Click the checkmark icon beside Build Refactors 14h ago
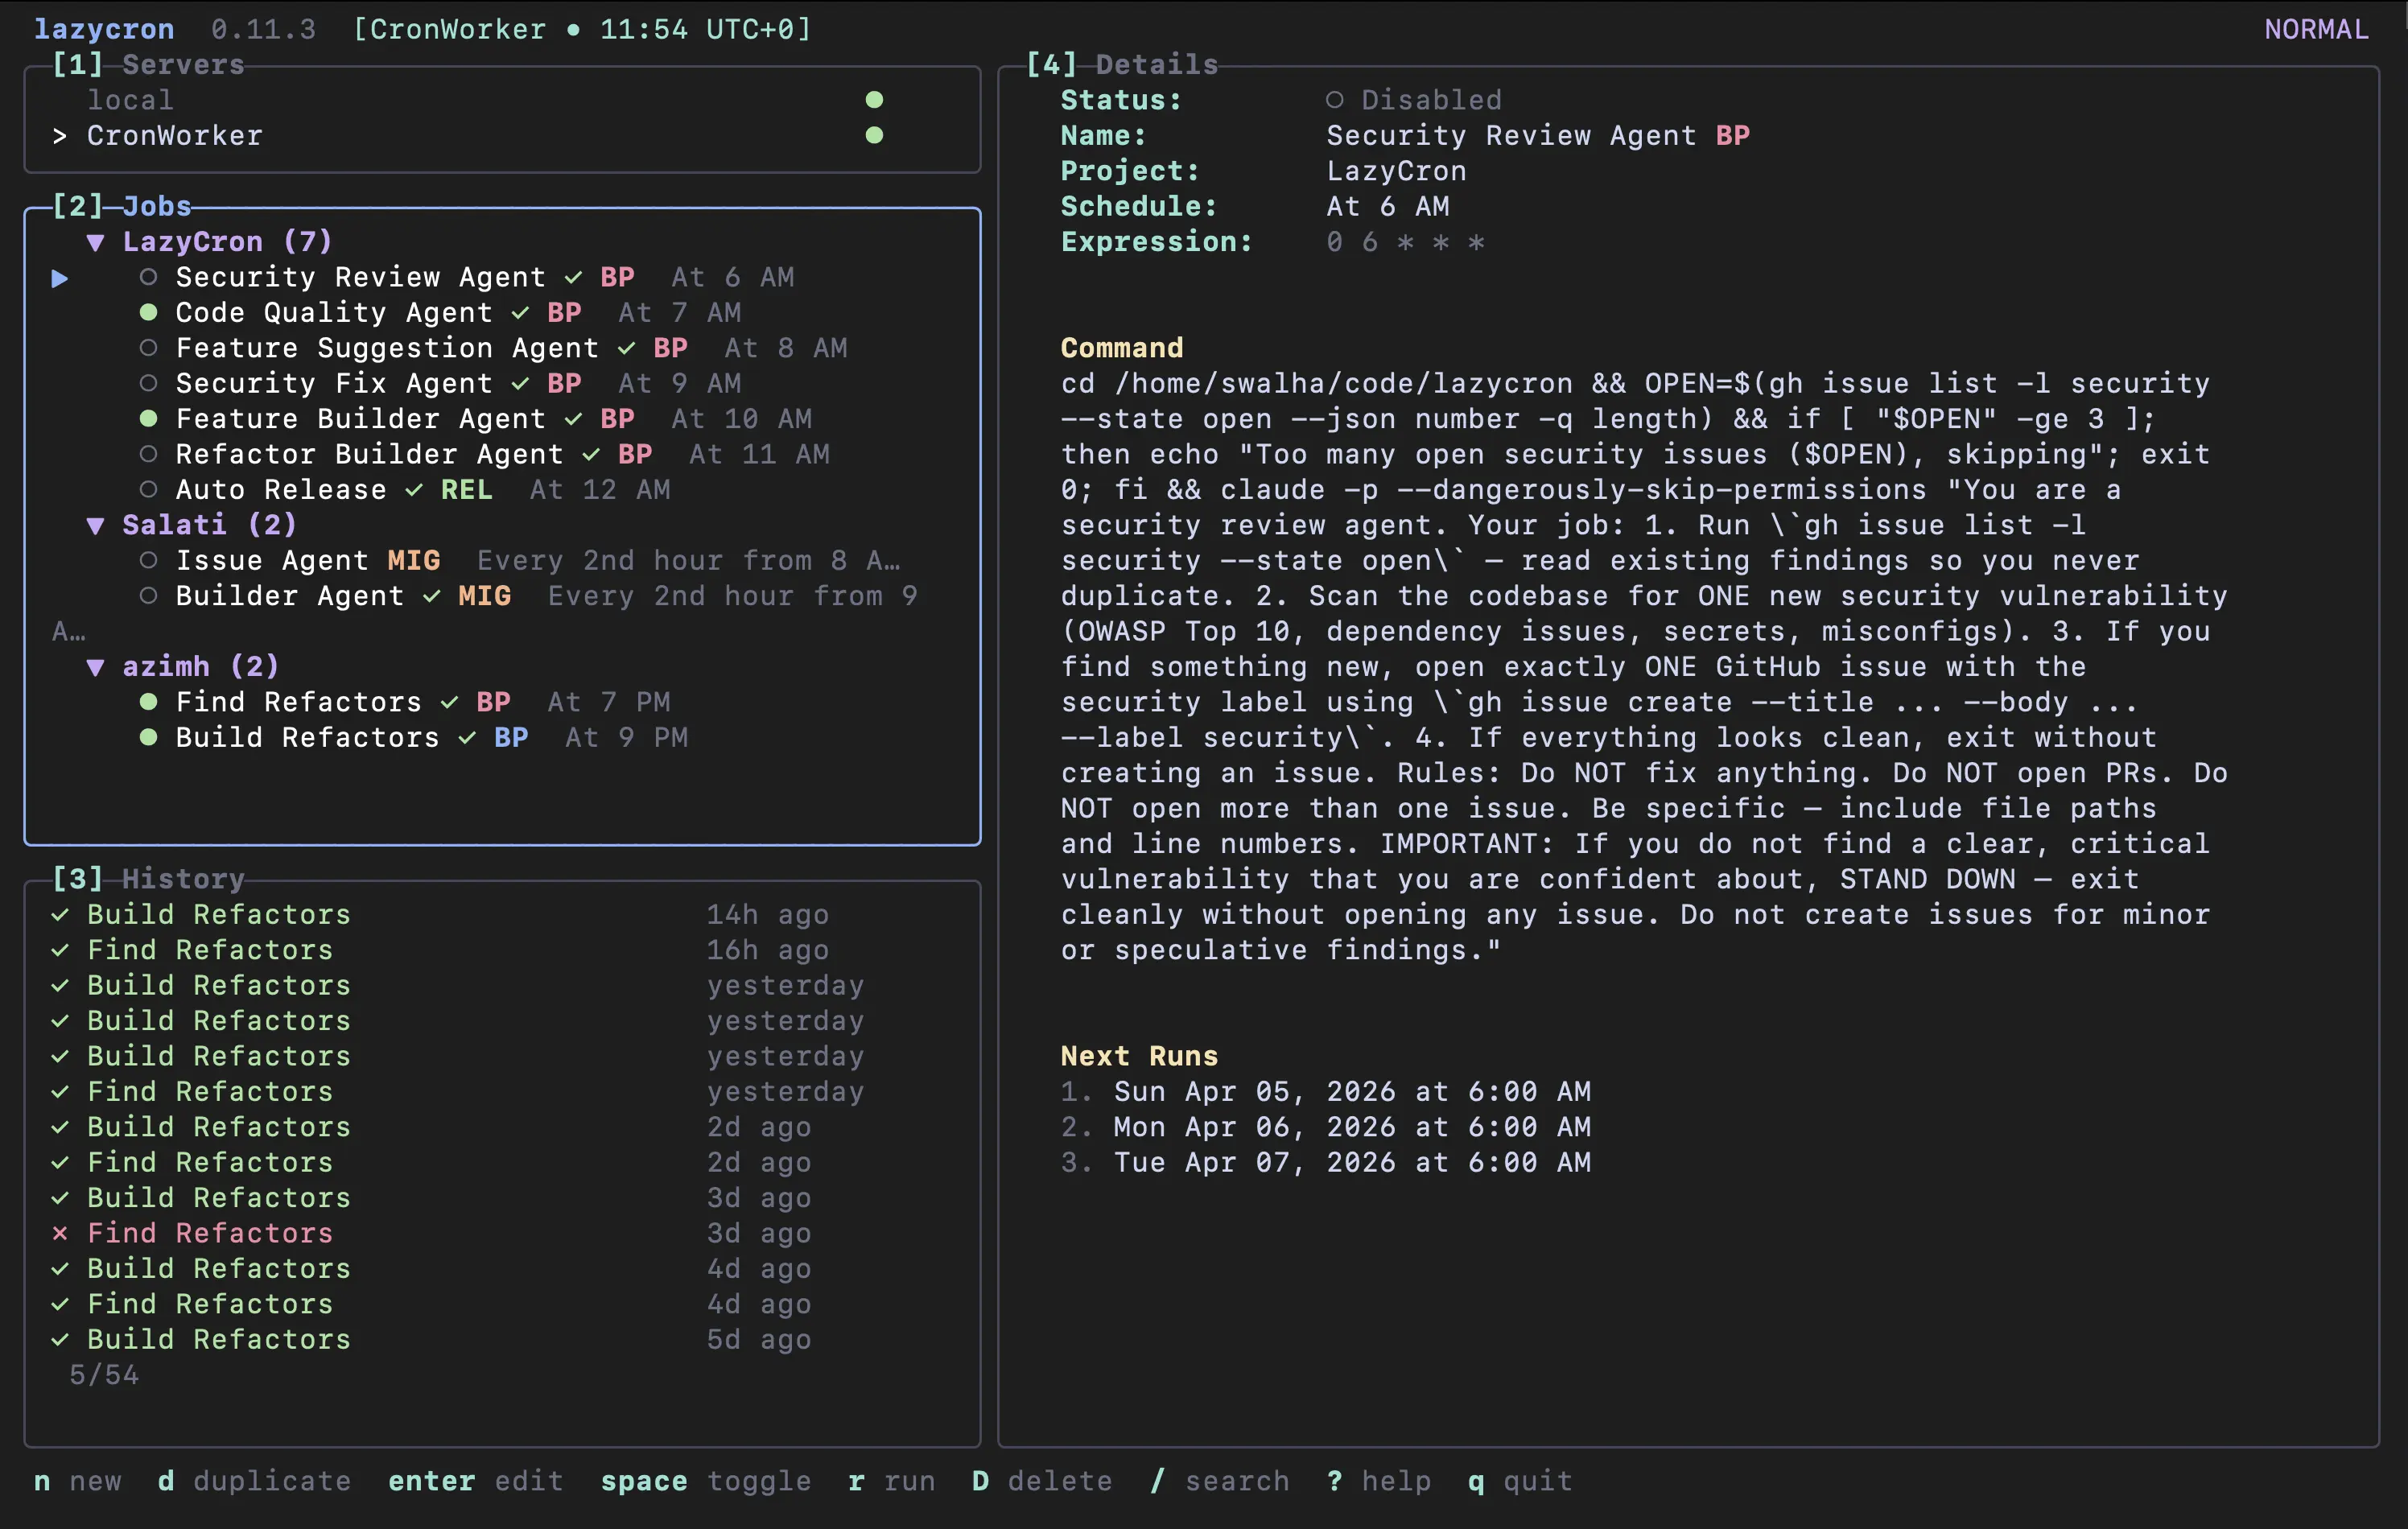2408x1529 pixels. [59, 913]
